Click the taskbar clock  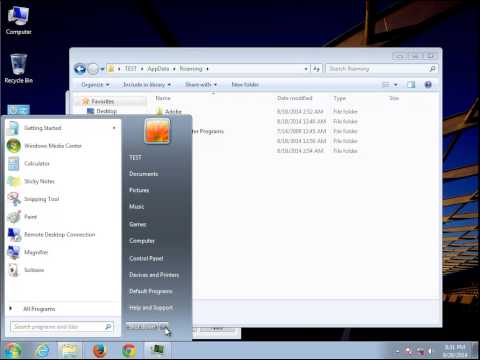coord(455,351)
